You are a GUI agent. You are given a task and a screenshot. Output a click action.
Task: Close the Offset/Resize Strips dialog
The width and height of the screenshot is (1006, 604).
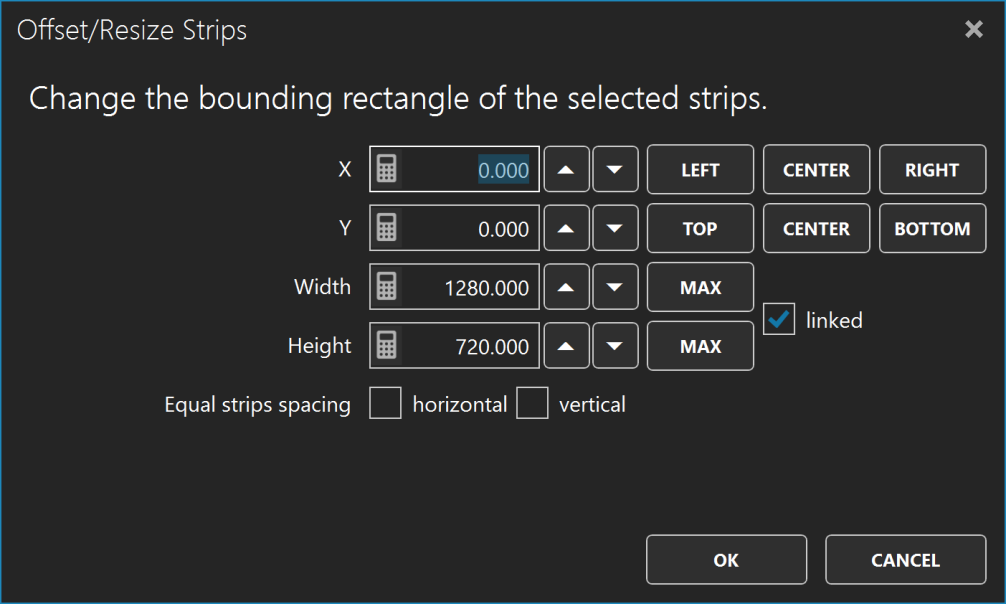point(974,29)
